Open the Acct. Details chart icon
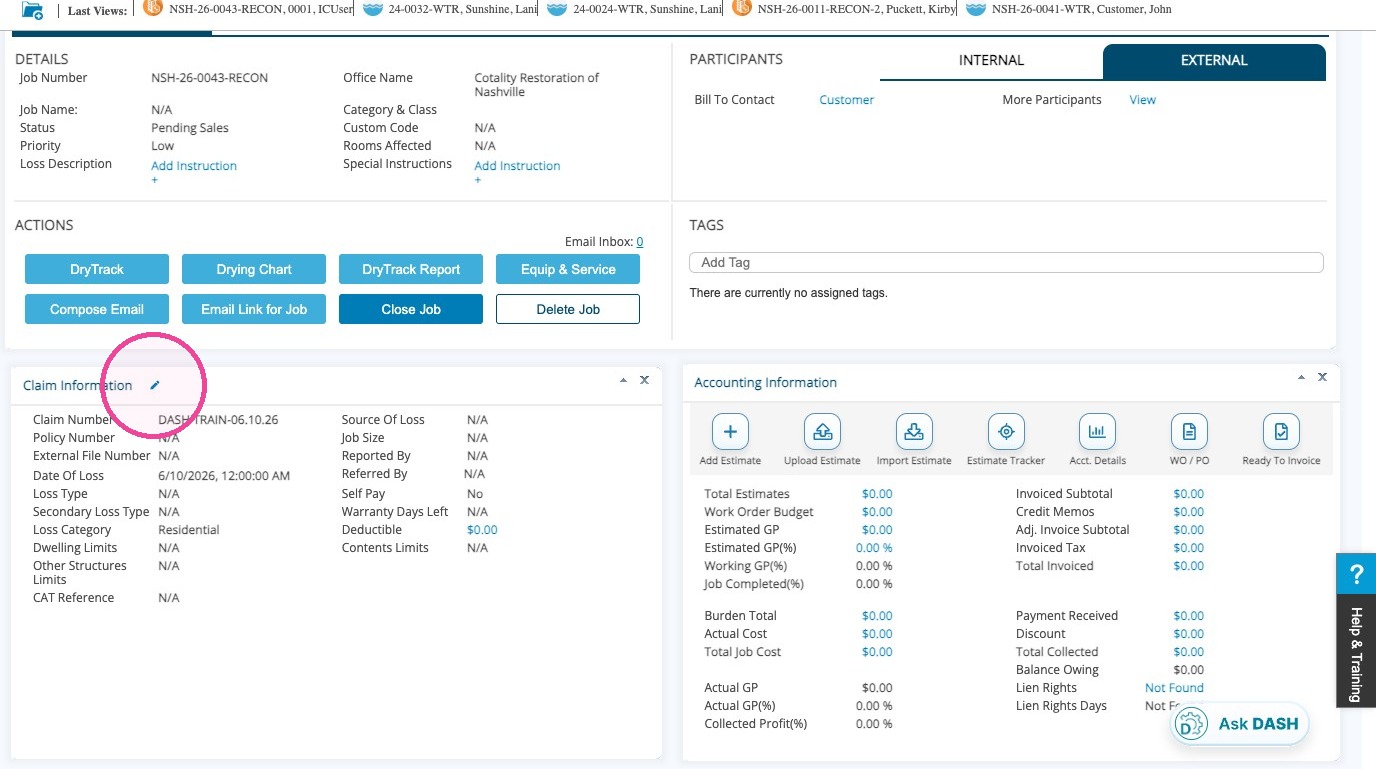The width and height of the screenshot is (1376, 769). (x=1097, y=432)
